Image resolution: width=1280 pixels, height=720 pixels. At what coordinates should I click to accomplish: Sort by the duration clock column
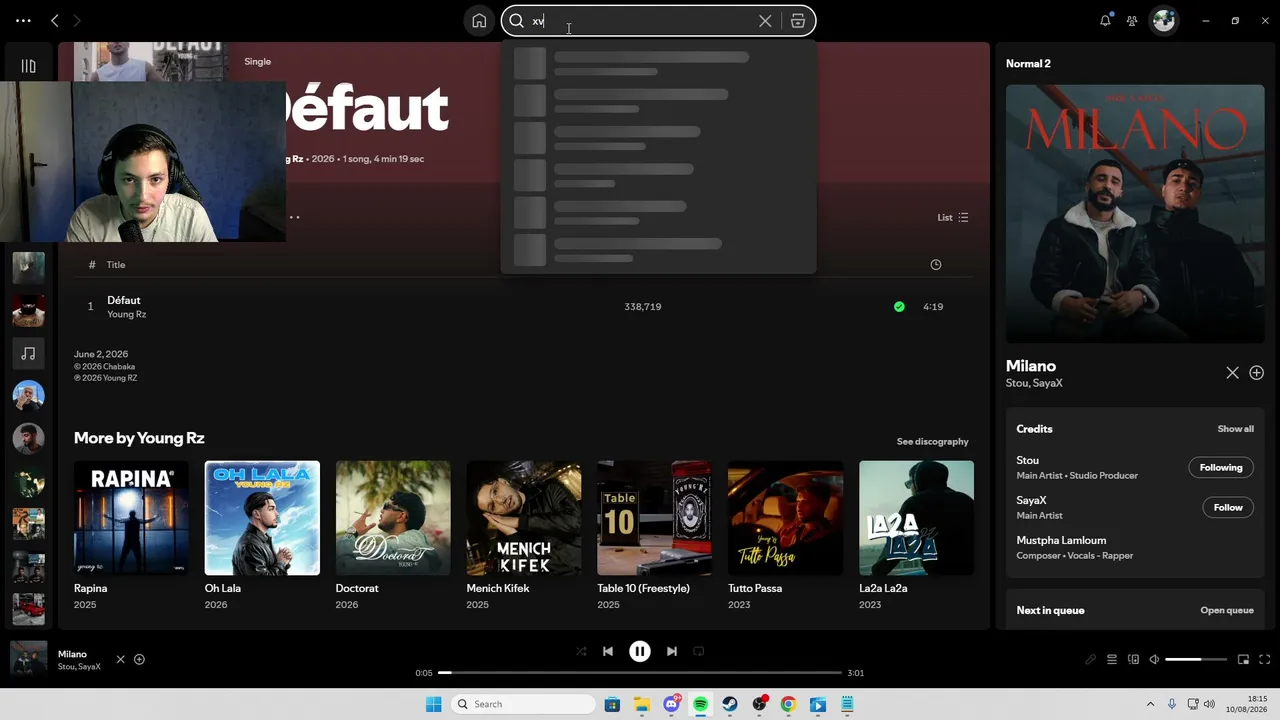[x=936, y=265]
